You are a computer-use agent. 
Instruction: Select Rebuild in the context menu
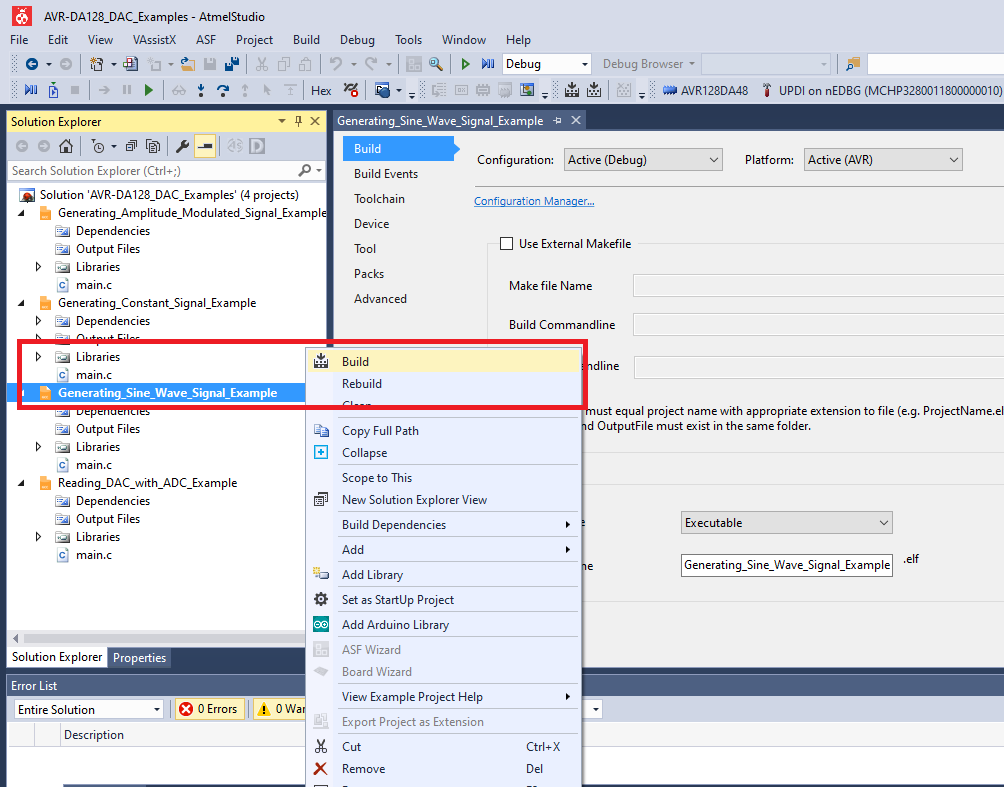(x=443, y=384)
